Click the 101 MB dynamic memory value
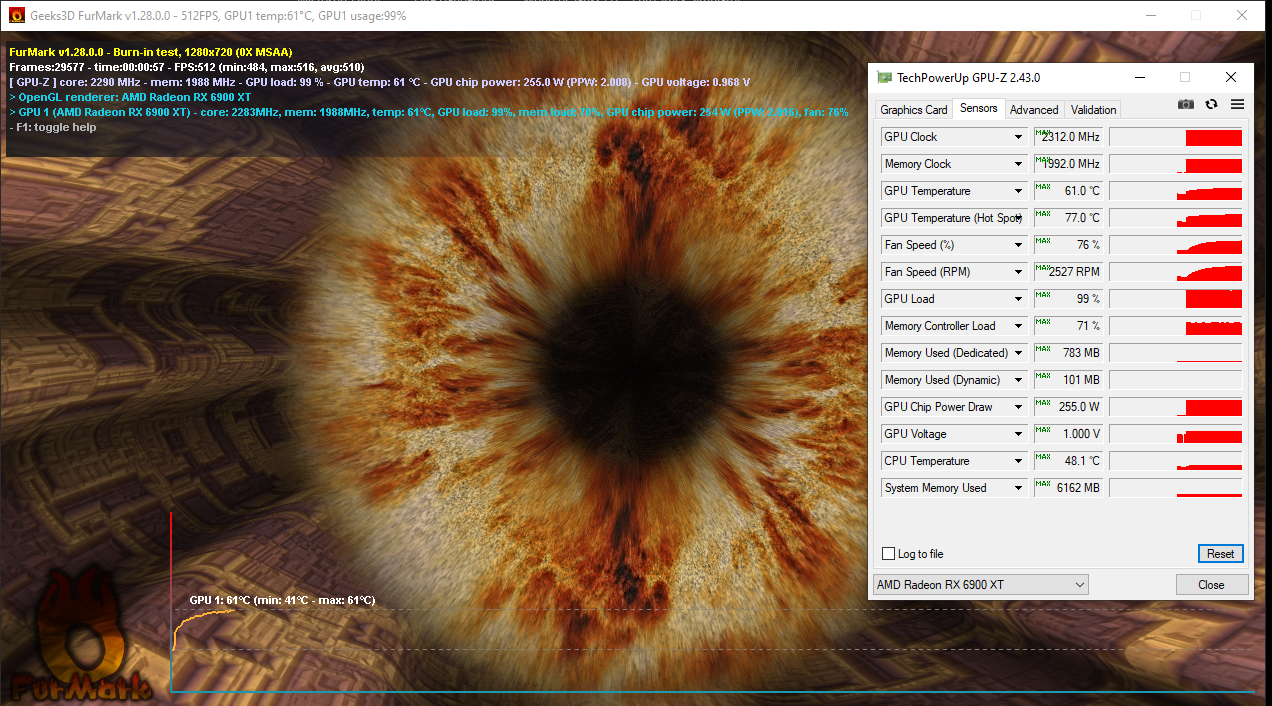 (1069, 380)
